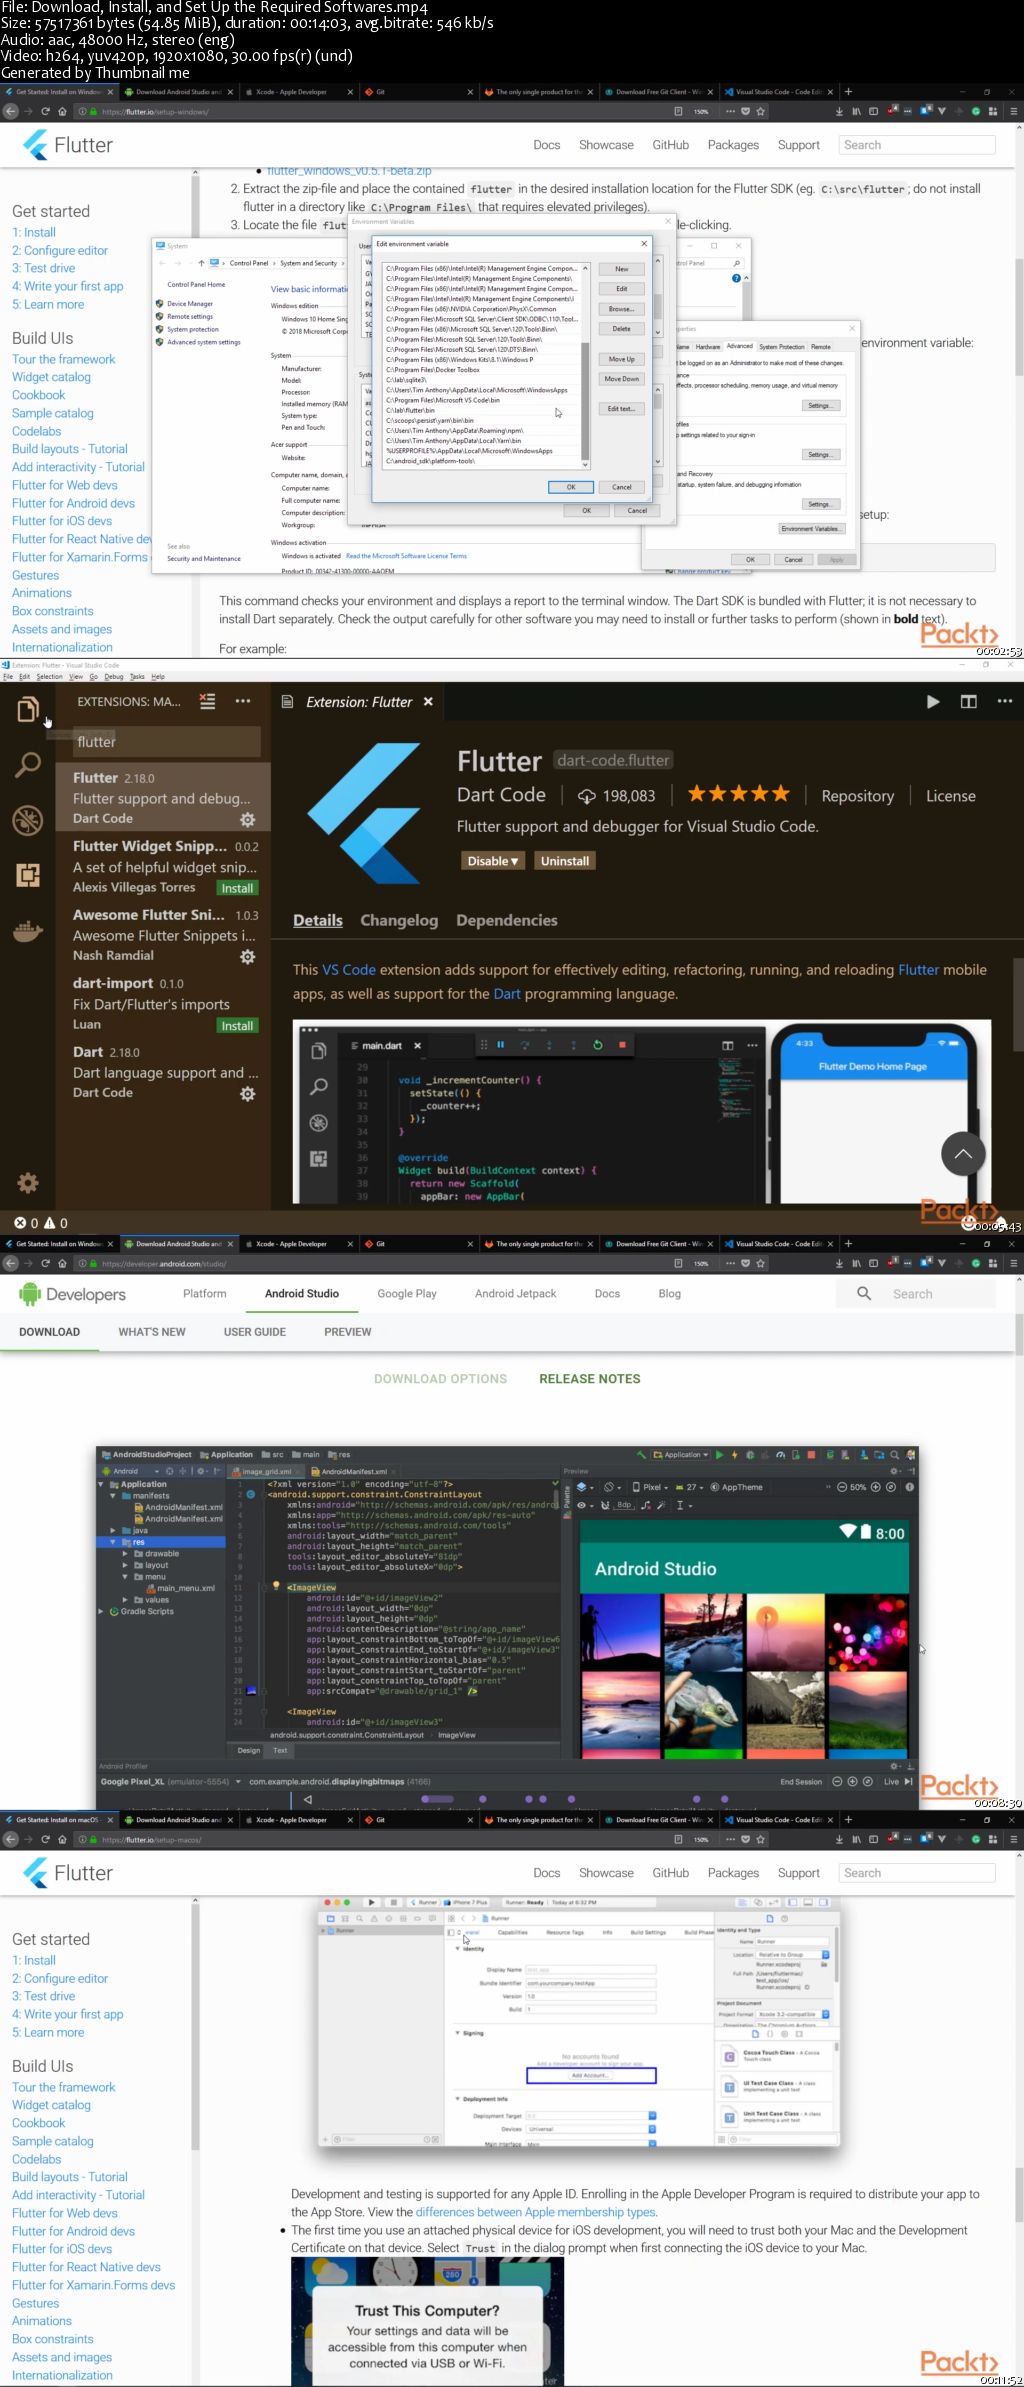Viewport: 1024px width, 2387px height.
Task: Open DOWNLOAD OPTIONS link on Android Studio page
Action: (x=440, y=1378)
